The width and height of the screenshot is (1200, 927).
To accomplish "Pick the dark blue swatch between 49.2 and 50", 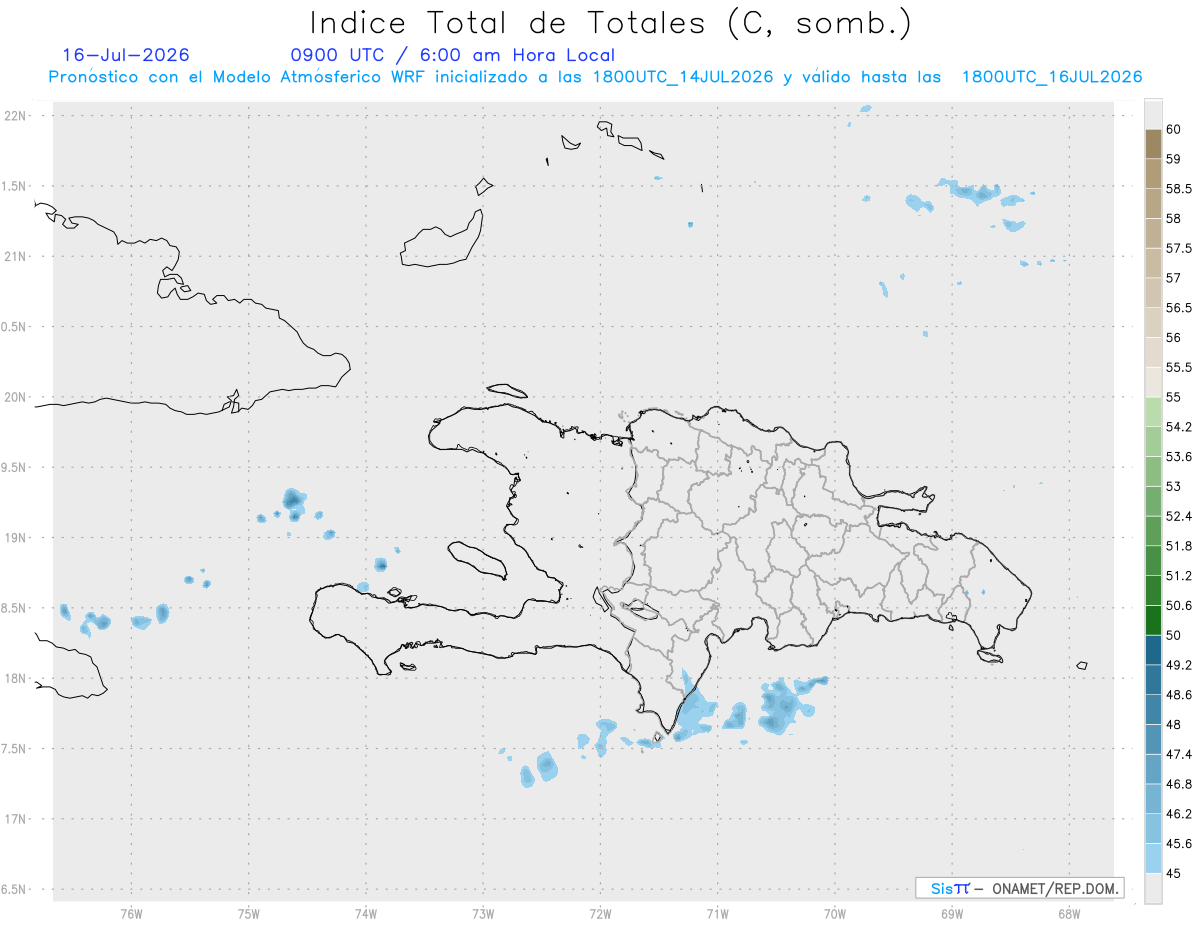I will [1153, 650].
